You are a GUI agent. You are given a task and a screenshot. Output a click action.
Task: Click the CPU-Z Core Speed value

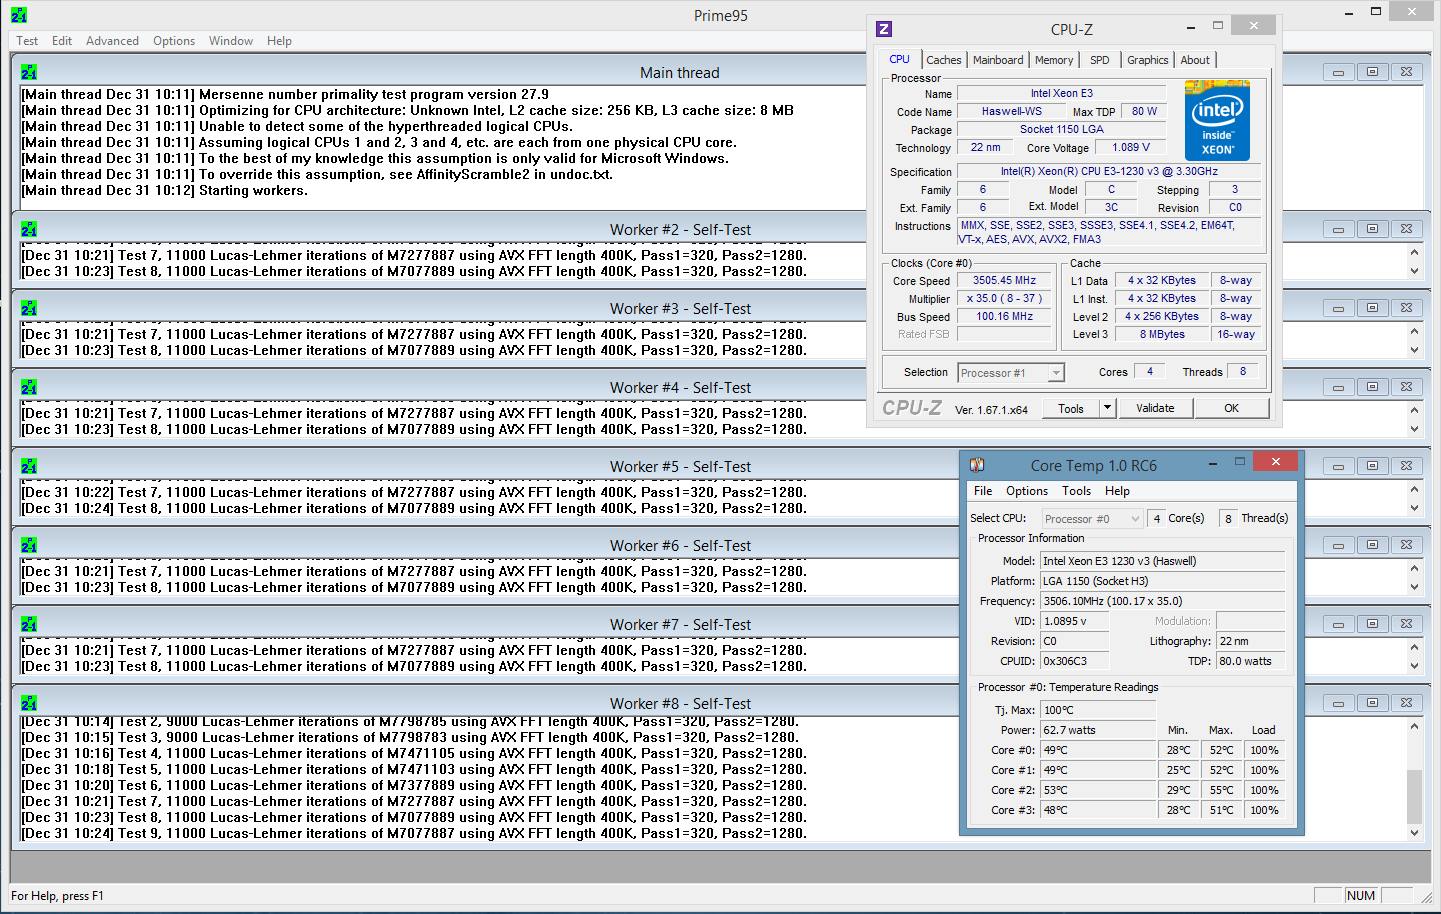click(1004, 281)
